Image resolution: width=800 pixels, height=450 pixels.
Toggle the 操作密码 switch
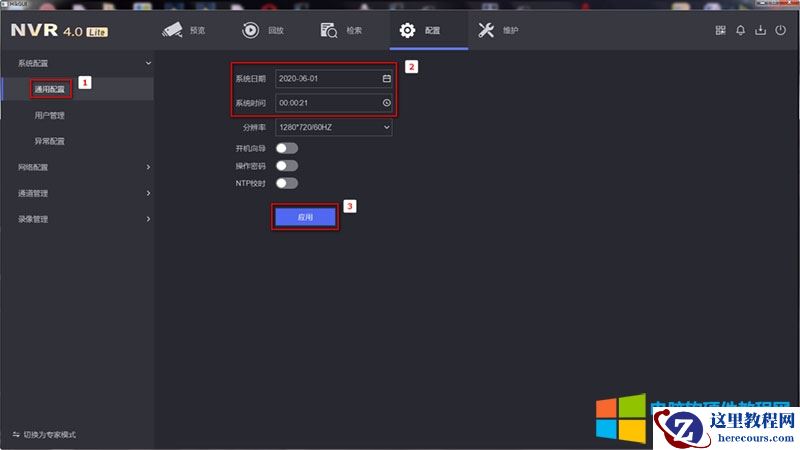click(x=287, y=166)
